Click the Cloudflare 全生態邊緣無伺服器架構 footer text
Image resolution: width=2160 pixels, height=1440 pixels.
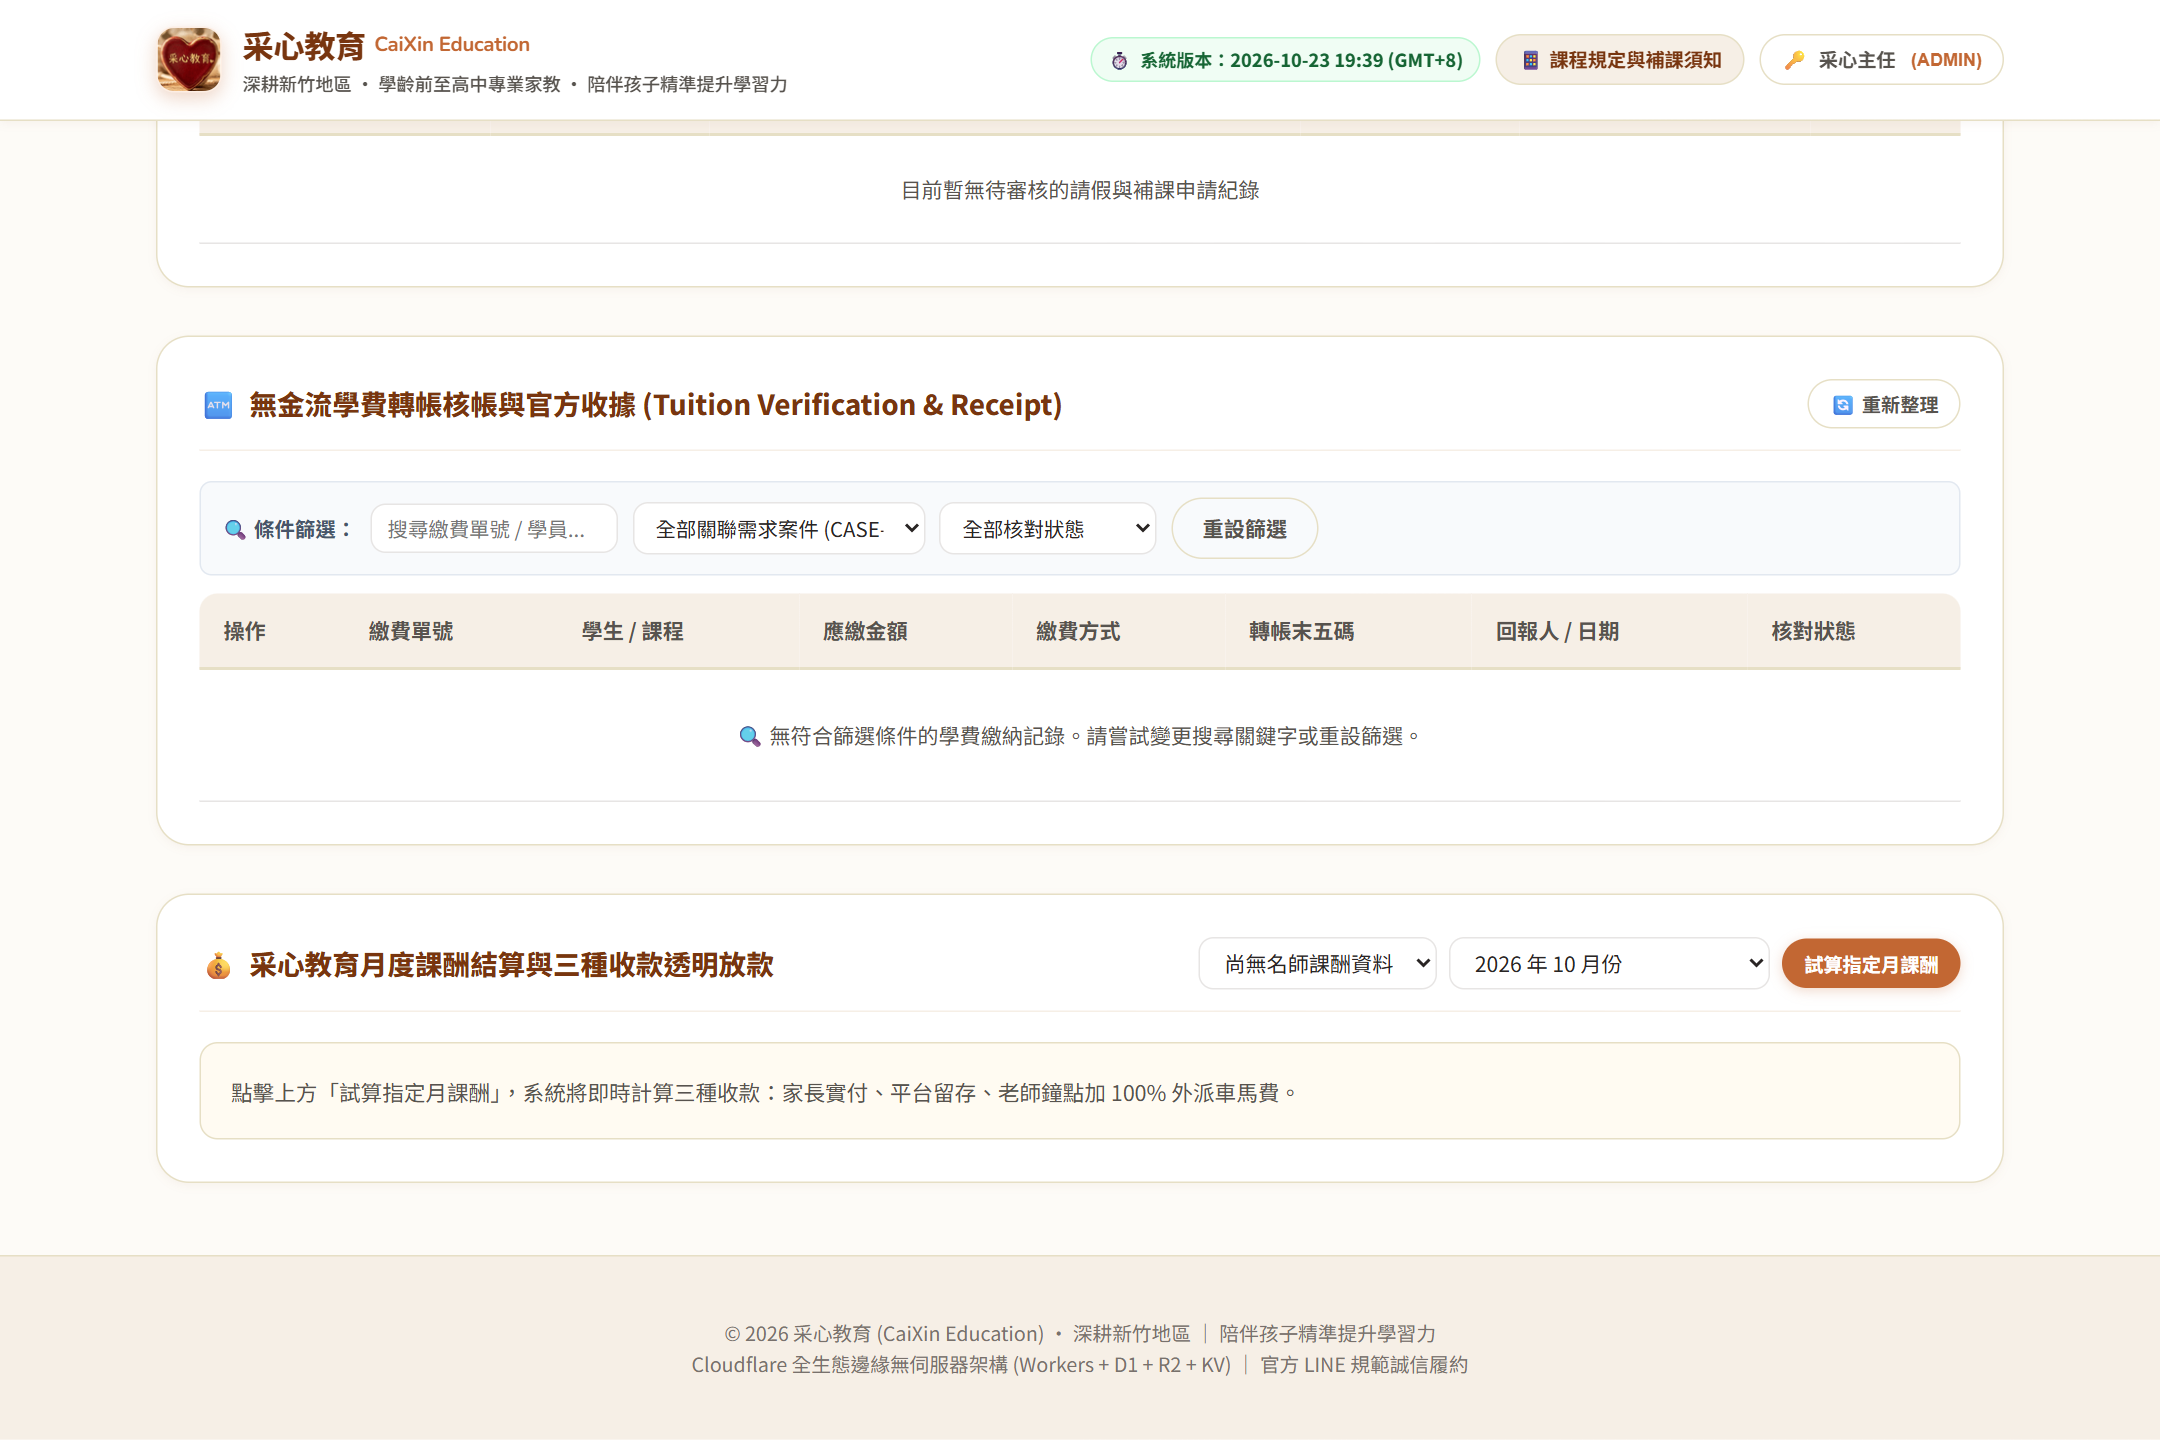point(961,1365)
